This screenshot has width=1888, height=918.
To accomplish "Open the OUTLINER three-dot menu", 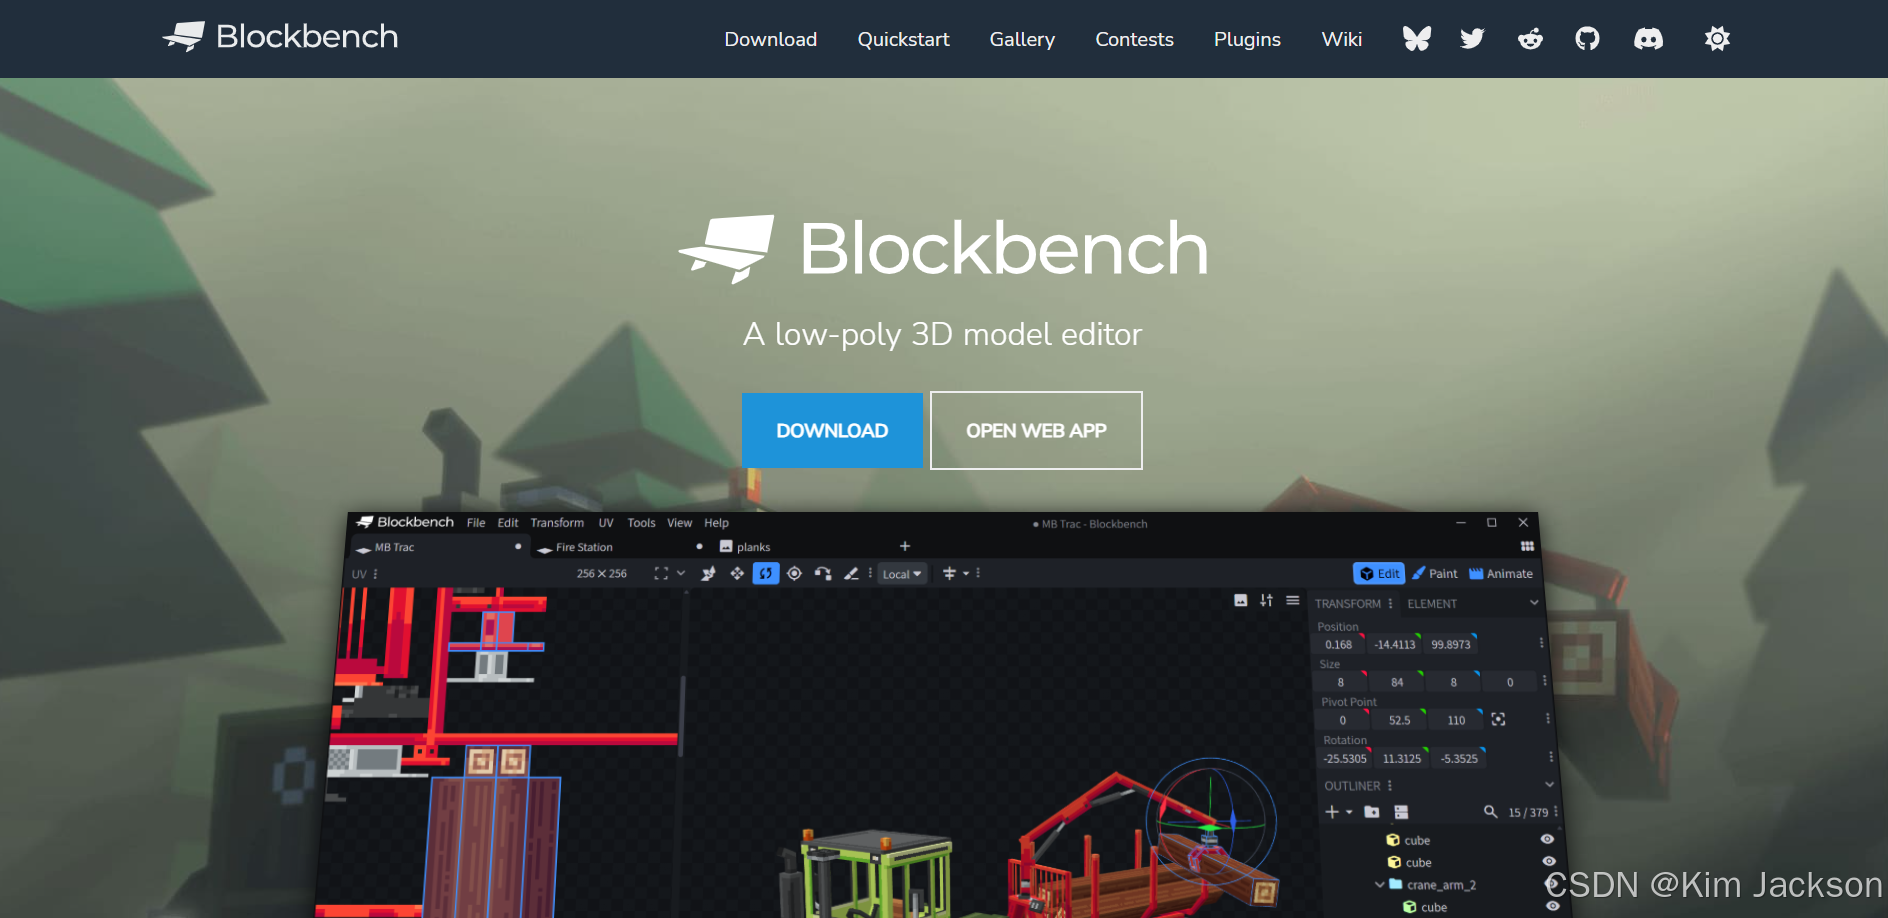I will coord(1390,786).
